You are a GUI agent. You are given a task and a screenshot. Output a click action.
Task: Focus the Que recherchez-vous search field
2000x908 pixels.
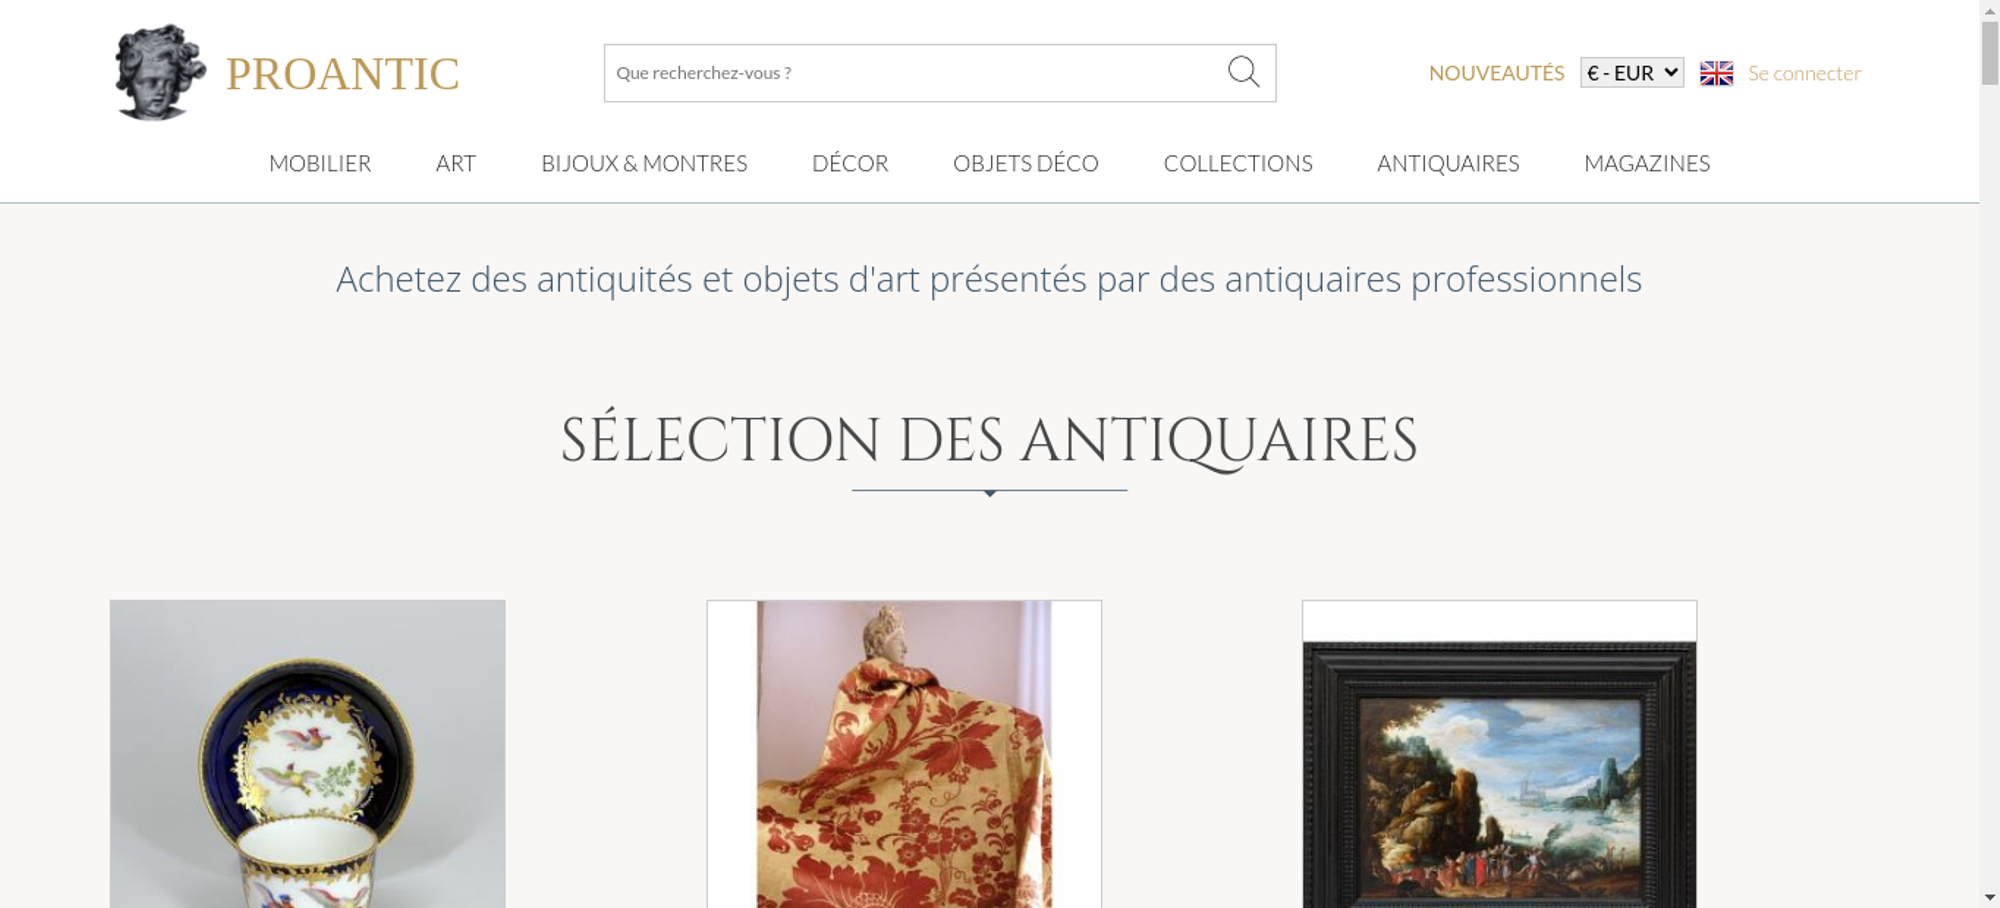[x=915, y=73]
